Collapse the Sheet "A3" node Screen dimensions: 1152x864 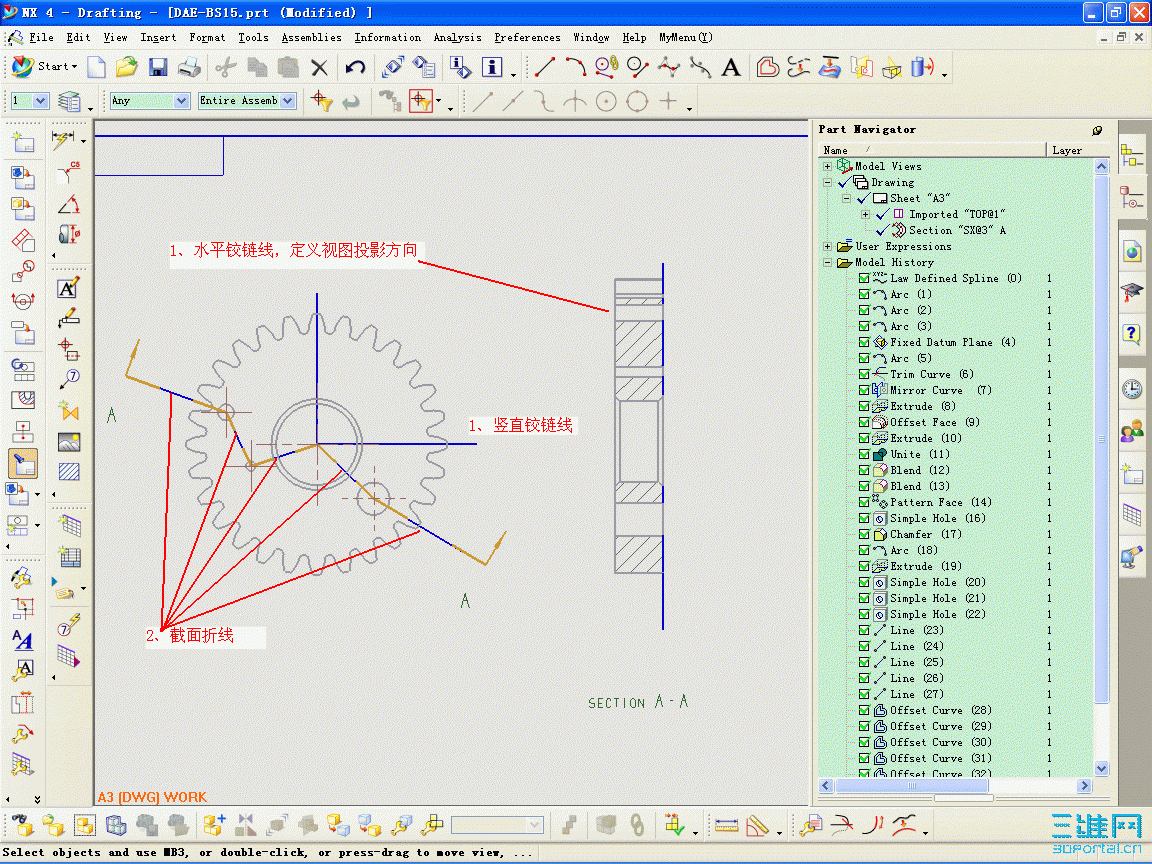point(846,198)
